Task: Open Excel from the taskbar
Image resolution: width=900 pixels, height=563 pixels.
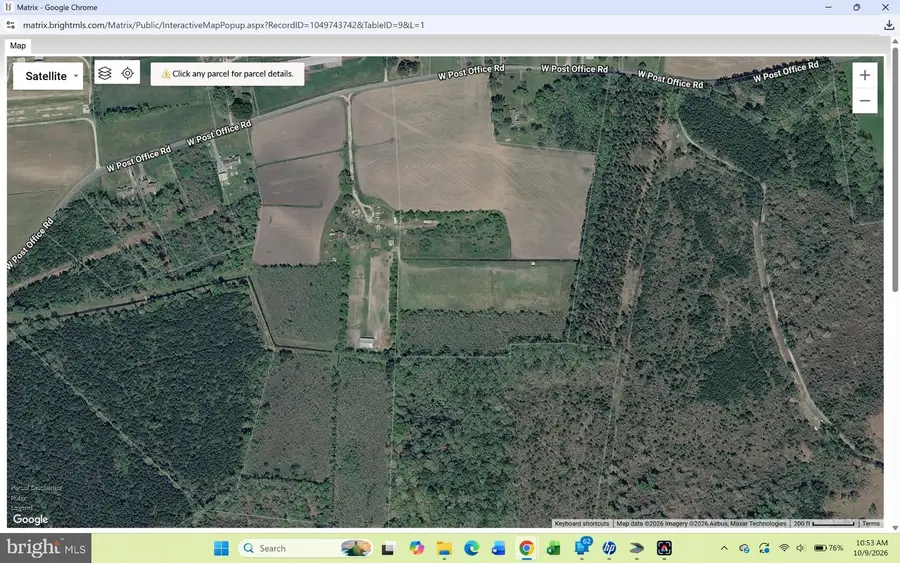Action: pos(553,548)
